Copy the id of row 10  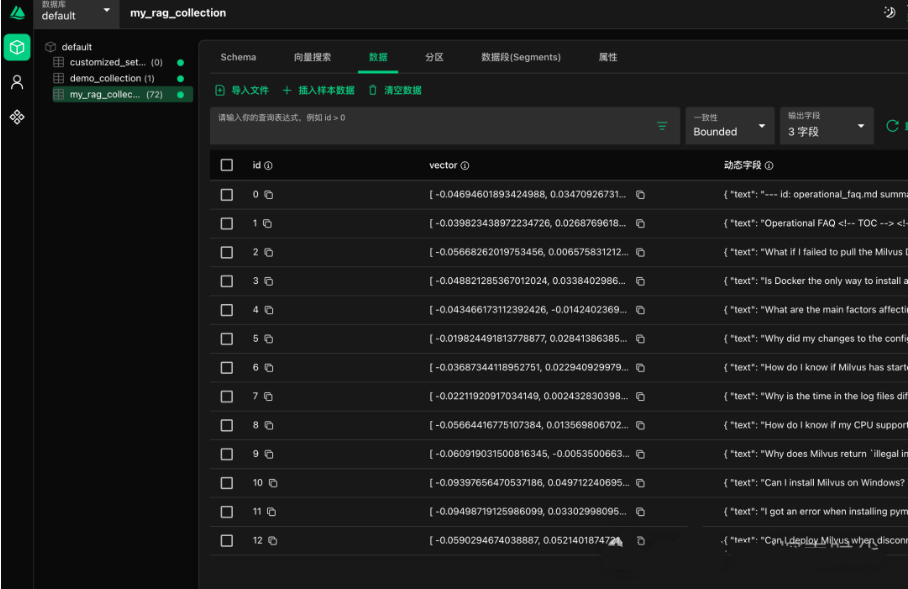tap(273, 483)
